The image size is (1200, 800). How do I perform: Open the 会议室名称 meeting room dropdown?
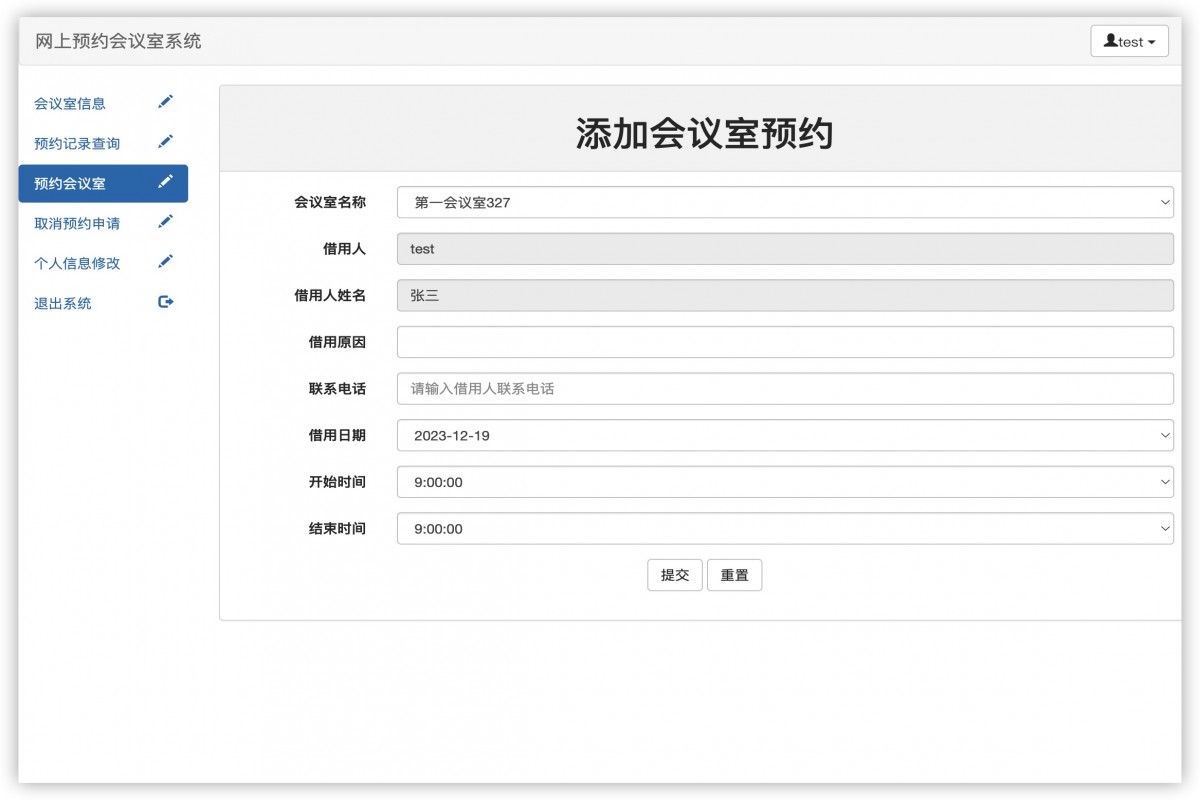tap(786, 202)
